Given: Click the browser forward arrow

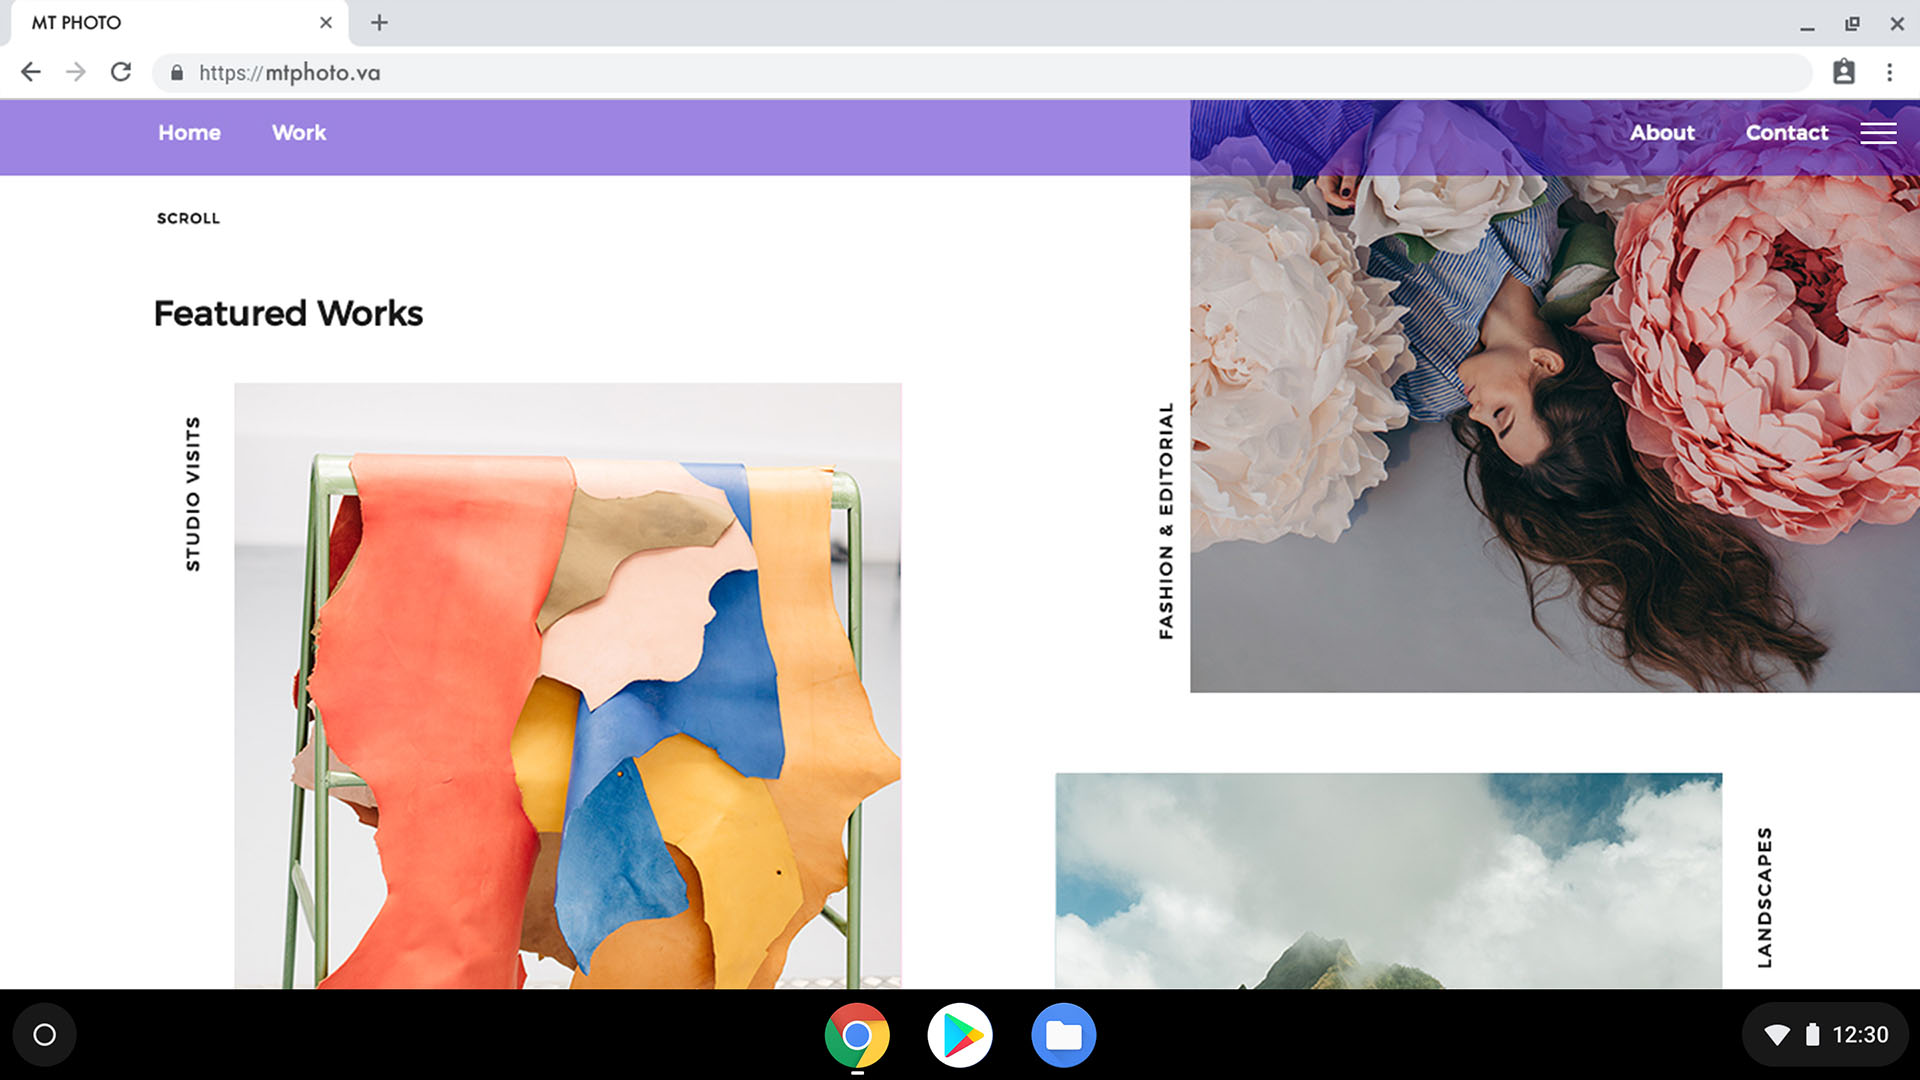Looking at the screenshot, I should tap(76, 72).
